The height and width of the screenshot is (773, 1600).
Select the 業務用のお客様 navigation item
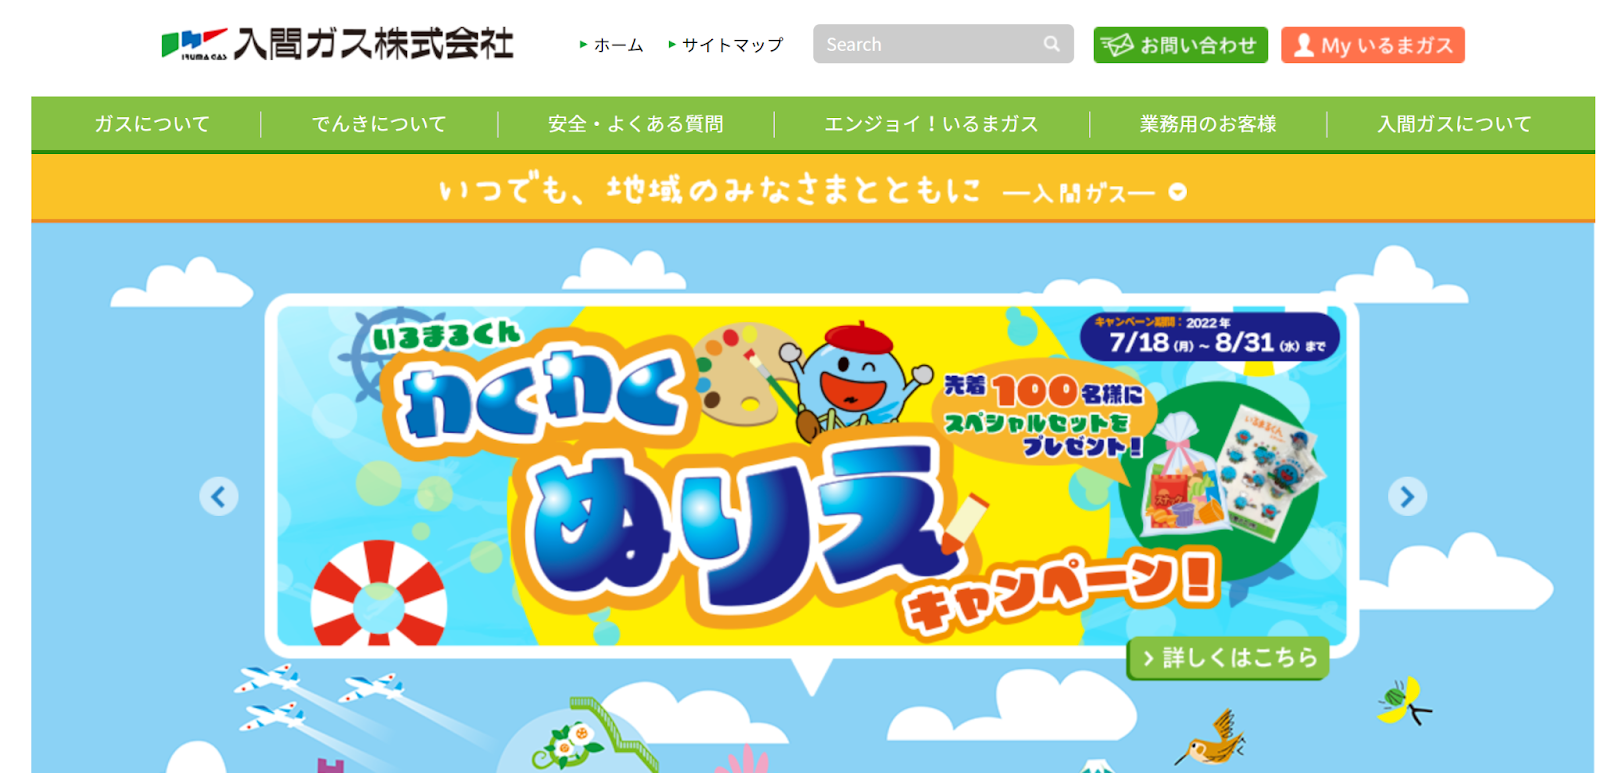pyautogui.click(x=1208, y=124)
